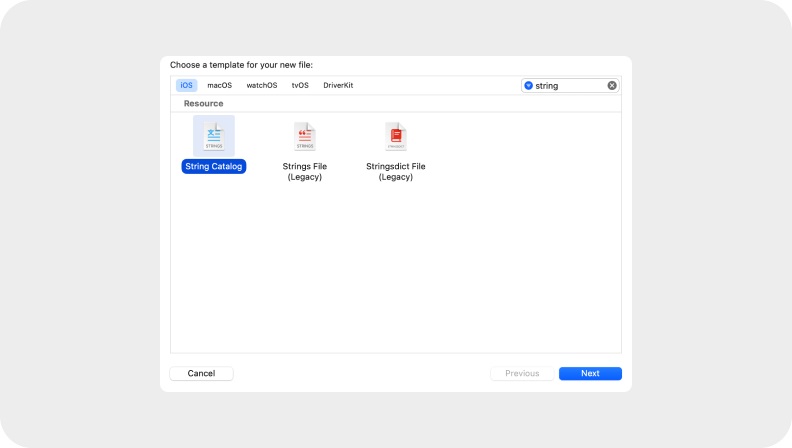Image resolution: width=792 pixels, height=448 pixels.
Task: Select the Strings File (Legacy) icon
Action: click(305, 136)
